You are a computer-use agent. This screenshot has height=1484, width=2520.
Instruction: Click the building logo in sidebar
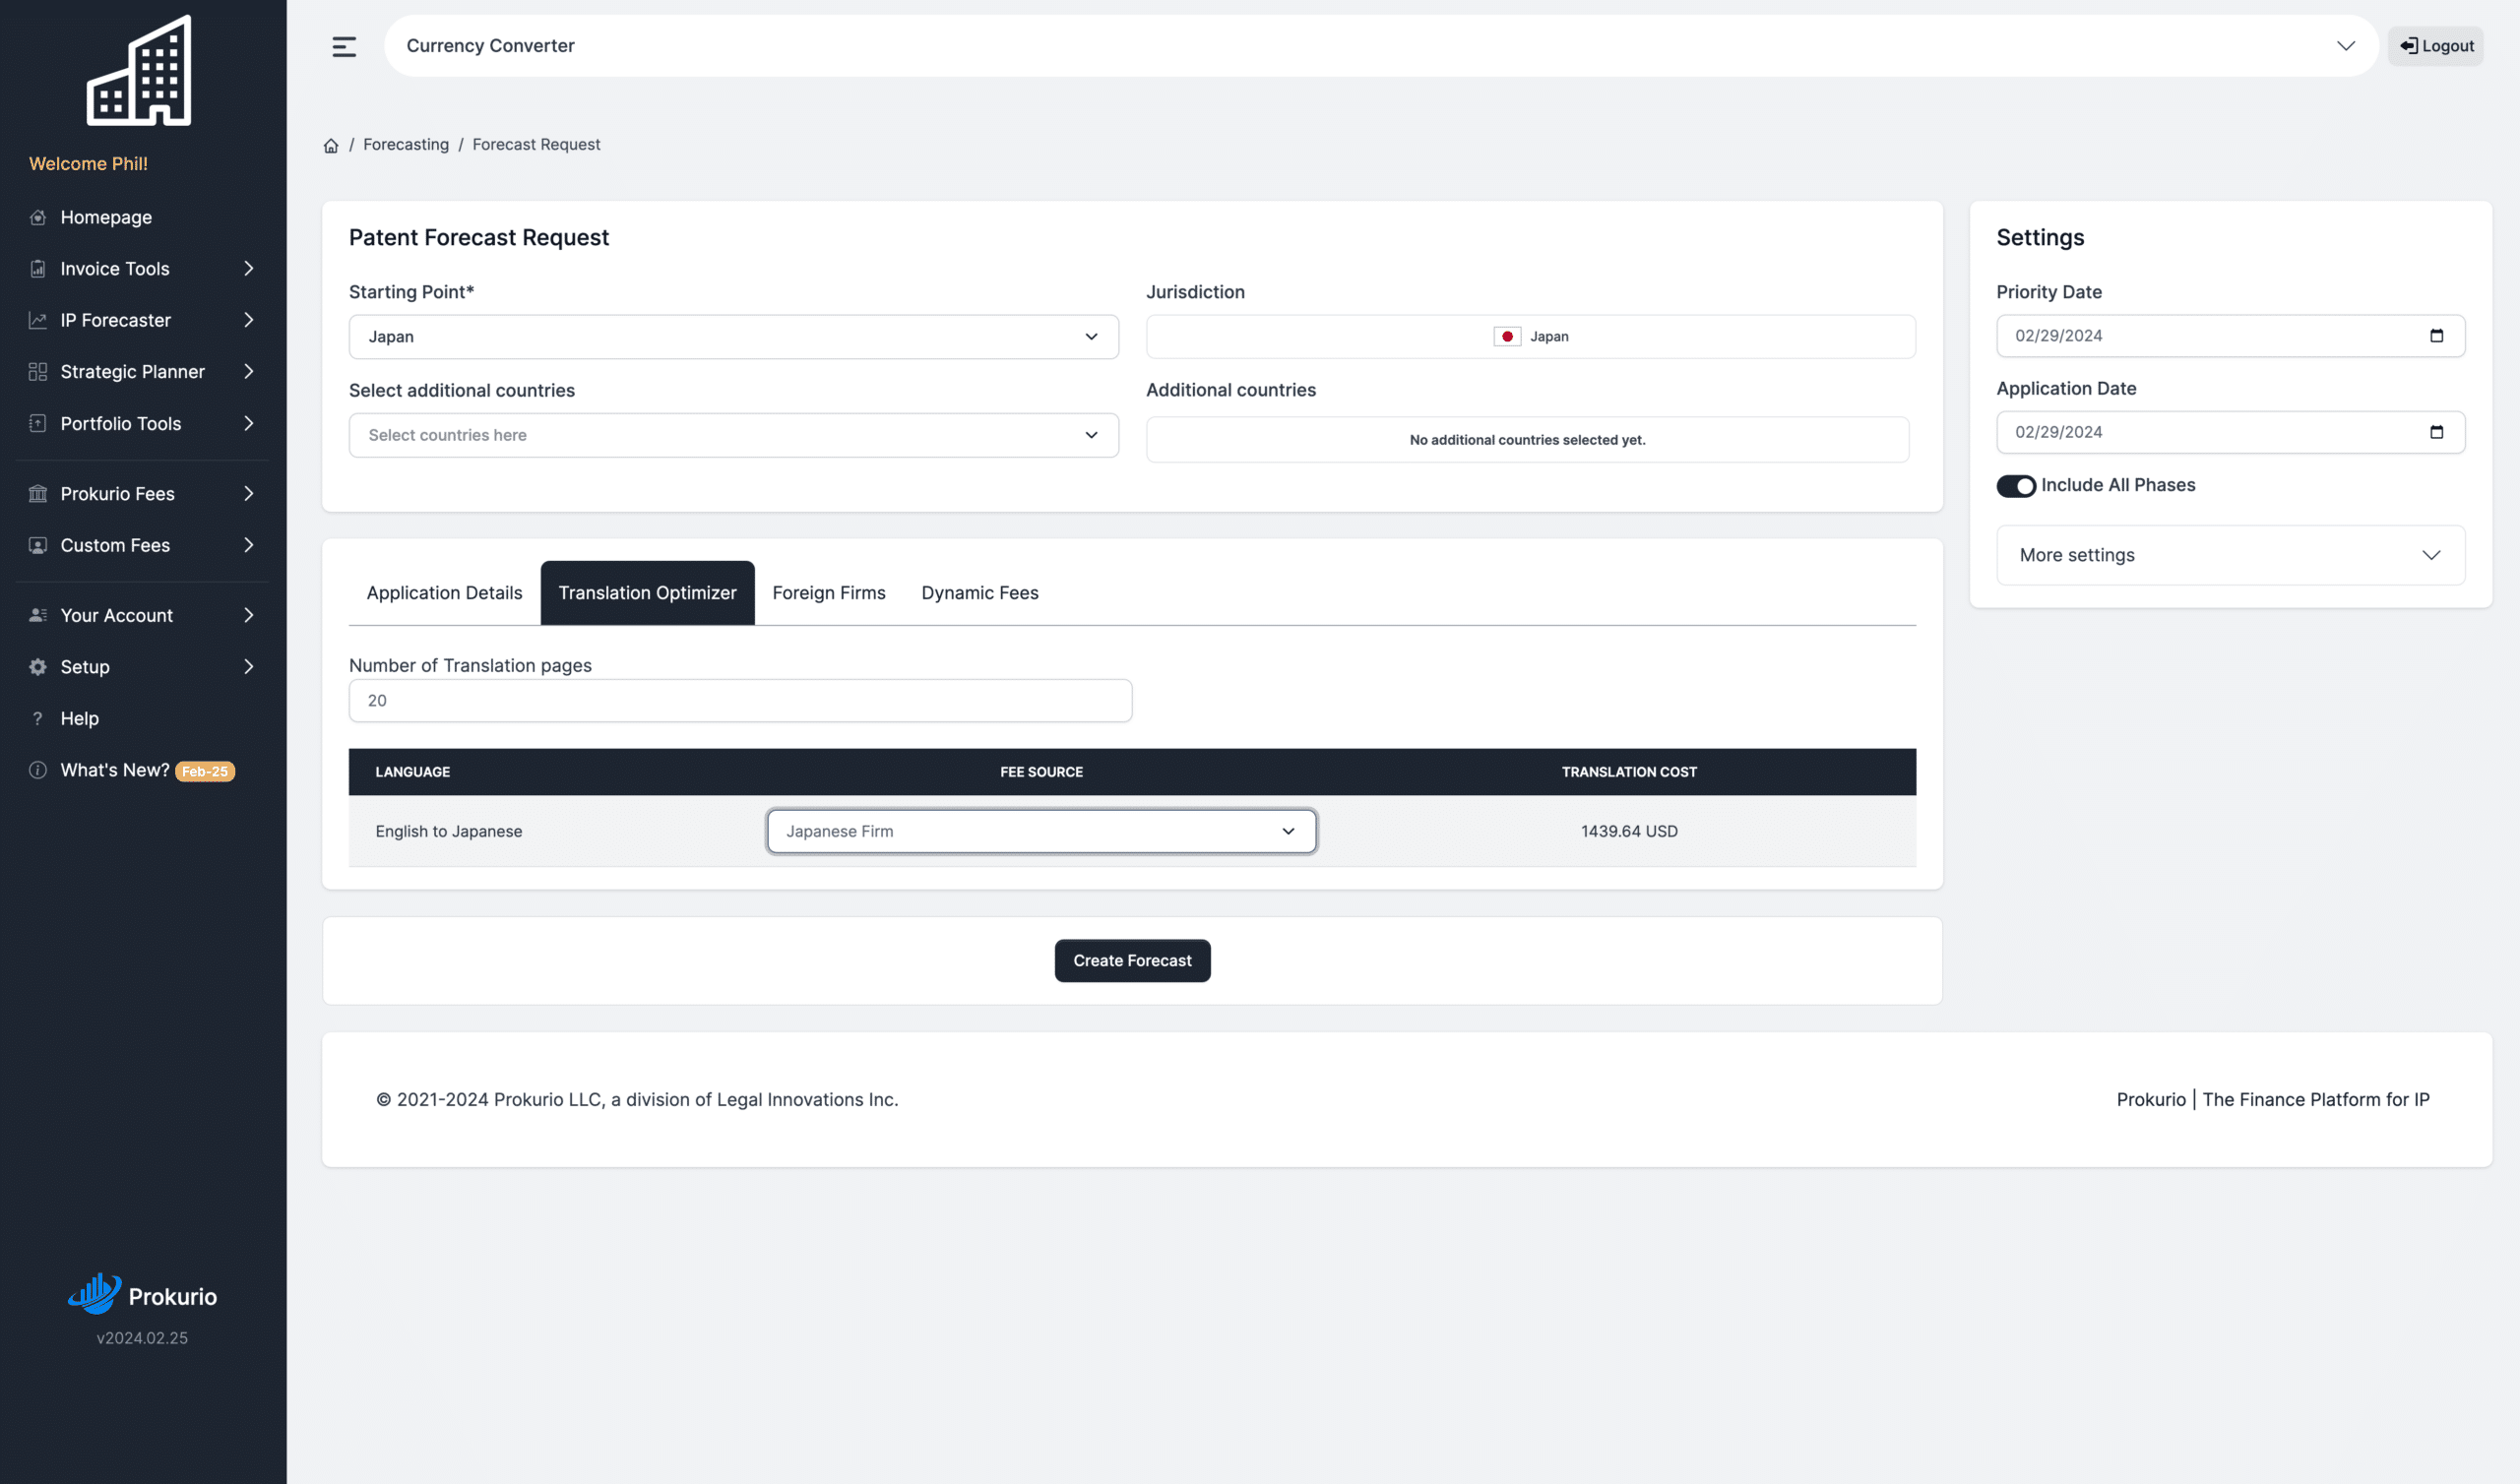(139, 70)
